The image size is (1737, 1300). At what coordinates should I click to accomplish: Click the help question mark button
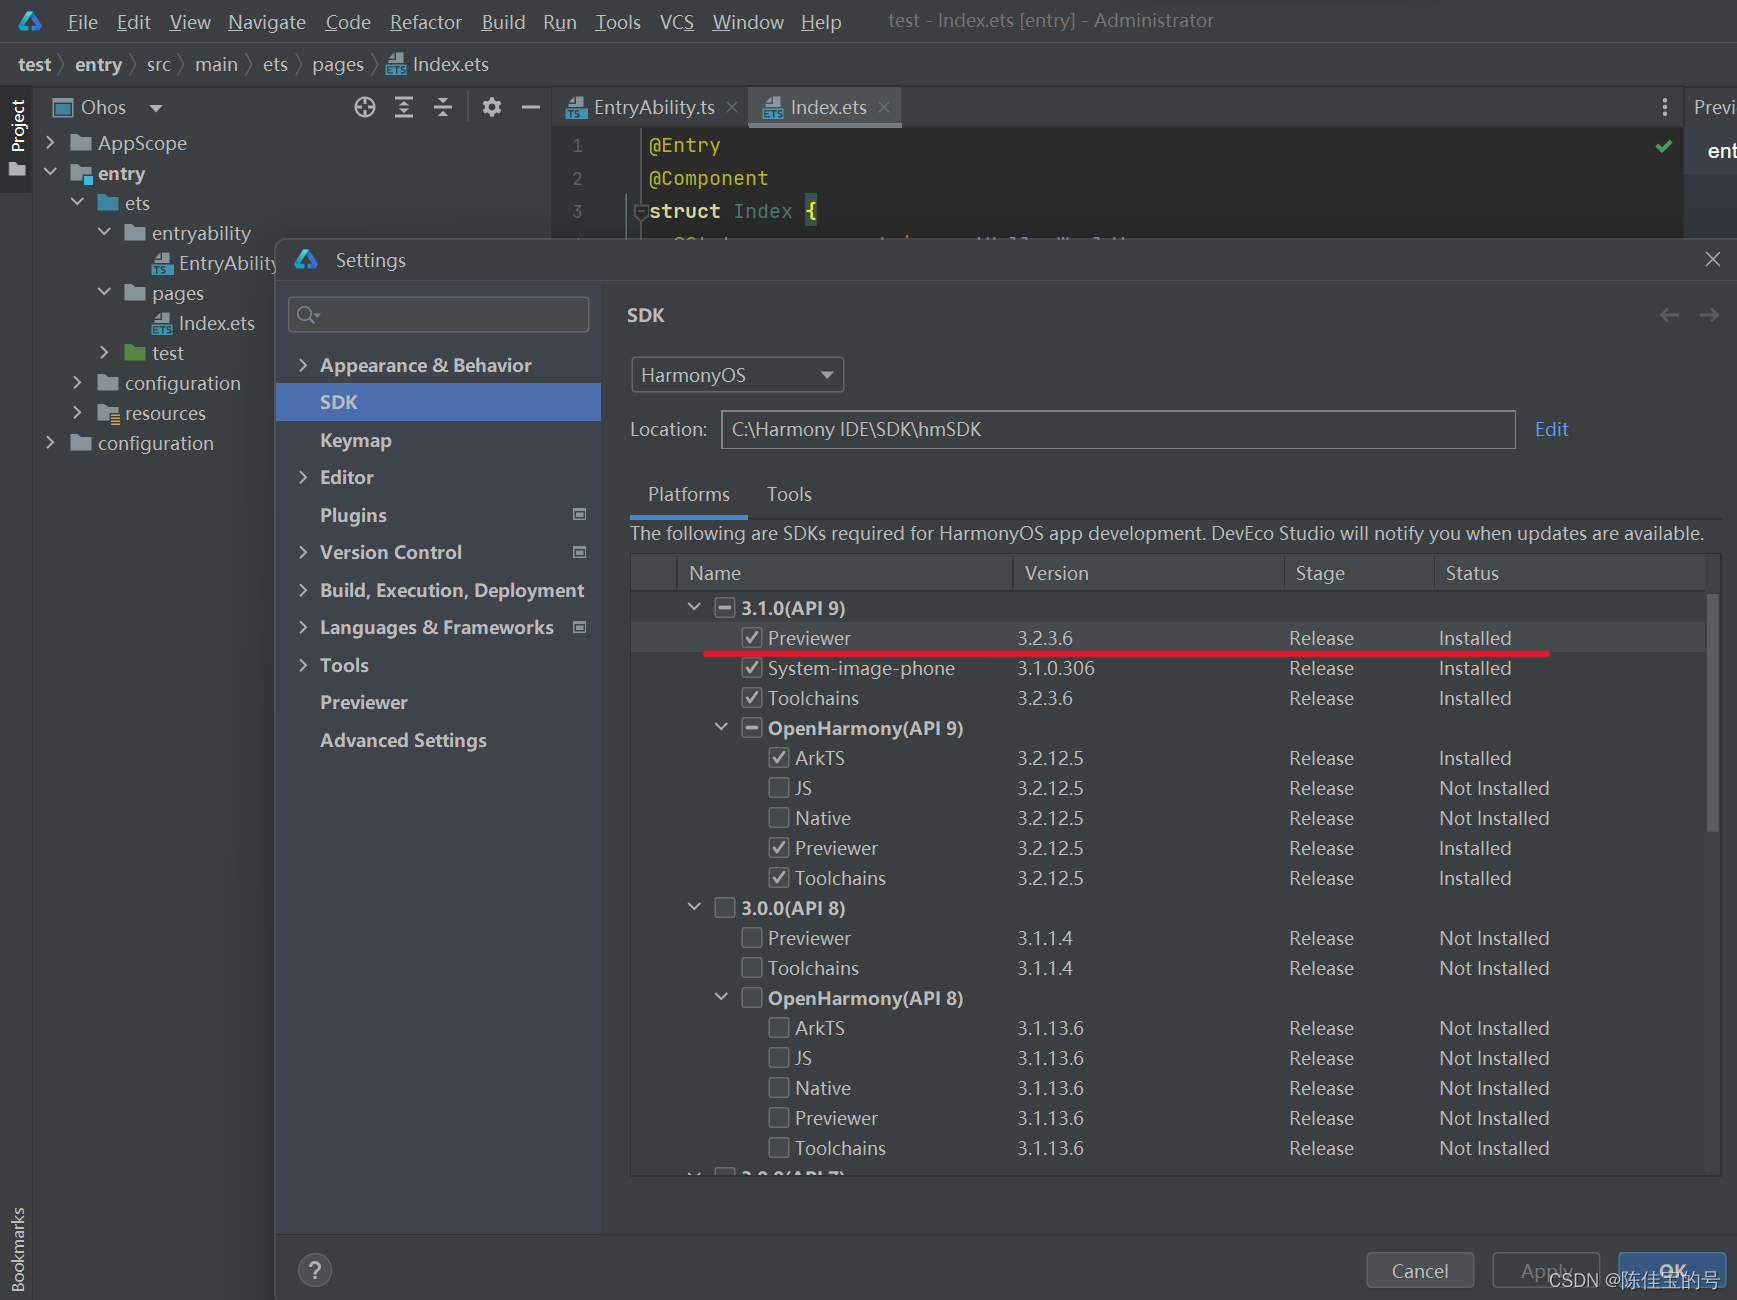315,1270
